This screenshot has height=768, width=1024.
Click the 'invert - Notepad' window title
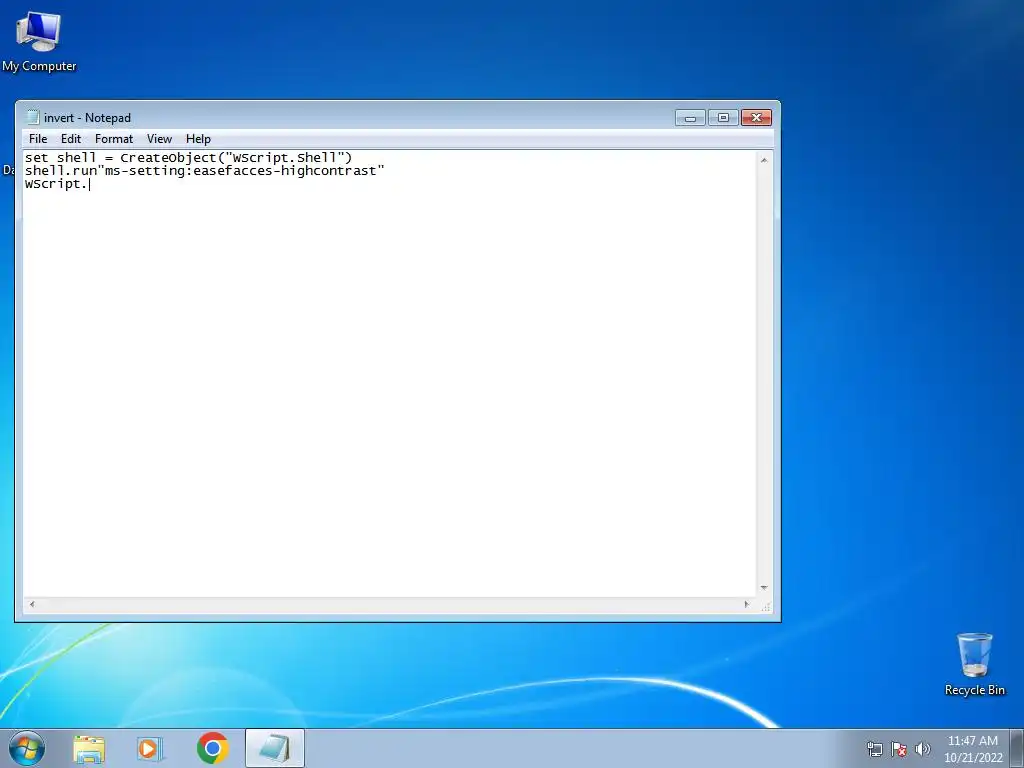point(87,118)
